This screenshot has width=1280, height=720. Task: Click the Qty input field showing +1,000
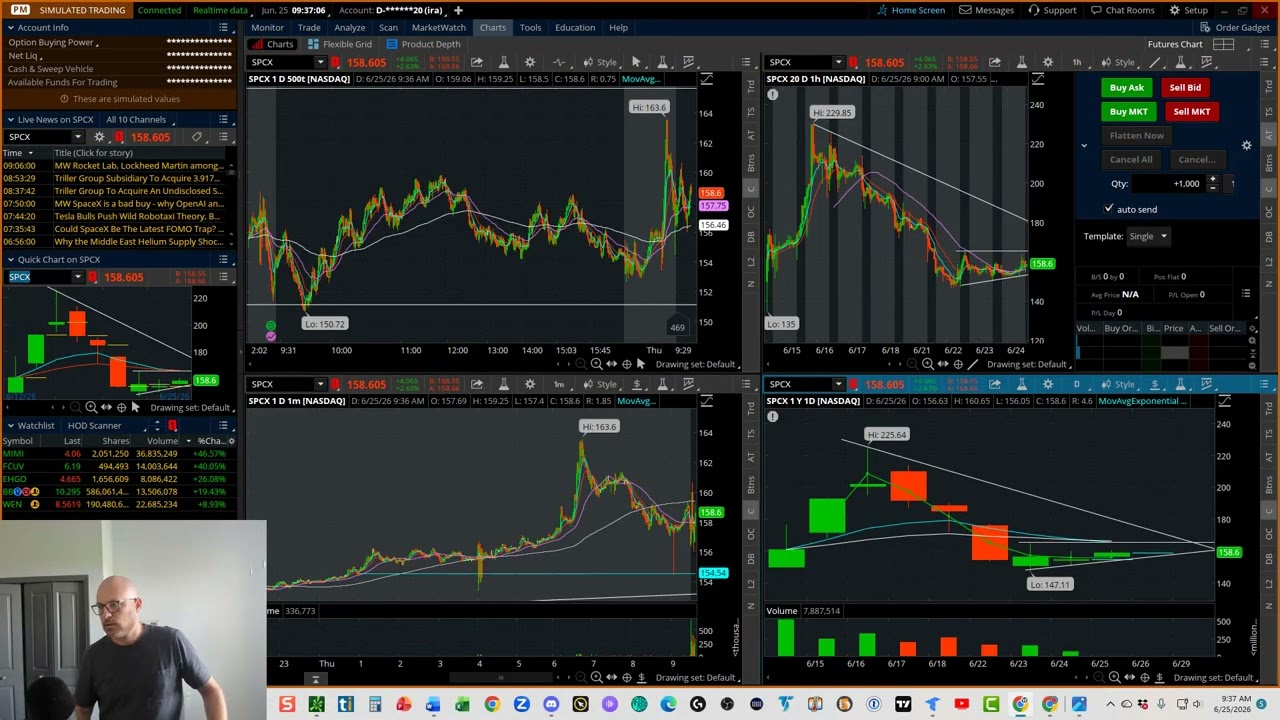[x=1169, y=183]
